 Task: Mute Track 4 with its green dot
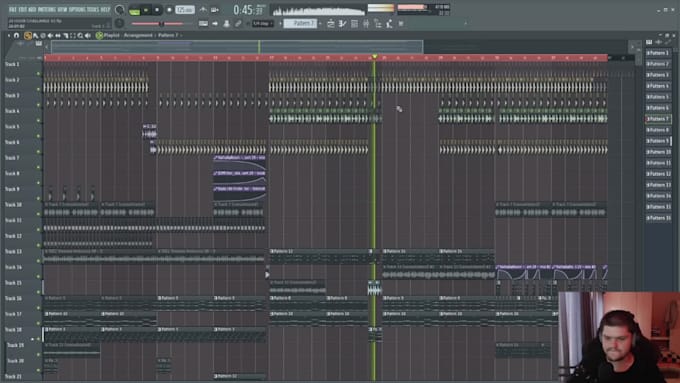39,121
